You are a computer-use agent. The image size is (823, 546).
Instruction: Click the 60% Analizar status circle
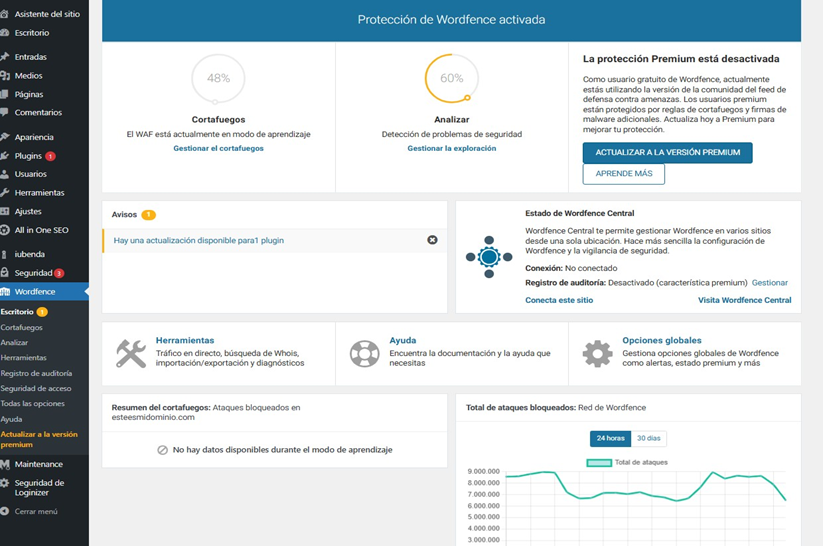click(451, 78)
